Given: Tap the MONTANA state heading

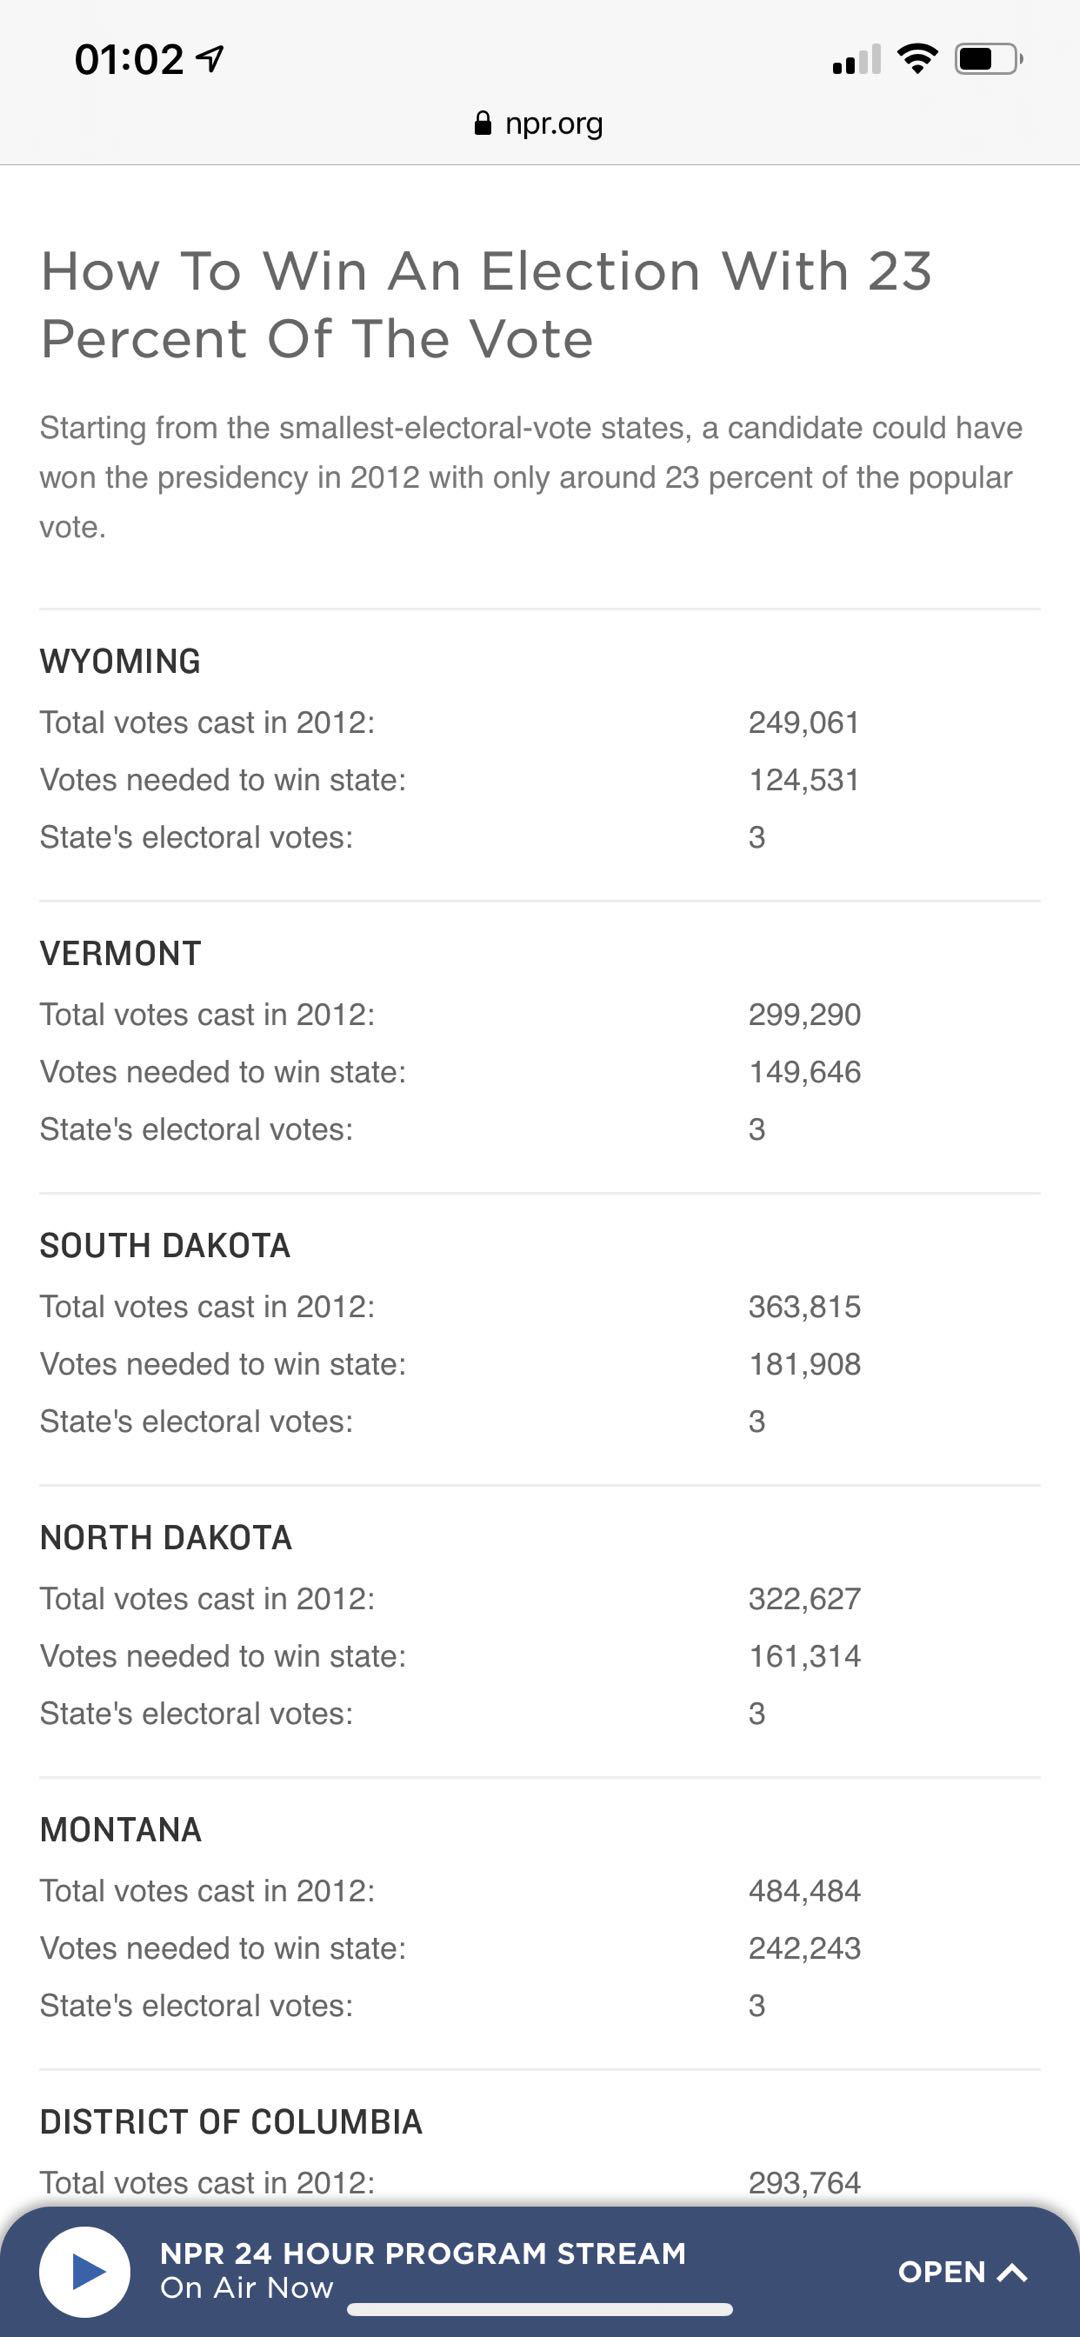Looking at the screenshot, I should click(x=121, y=1829).
